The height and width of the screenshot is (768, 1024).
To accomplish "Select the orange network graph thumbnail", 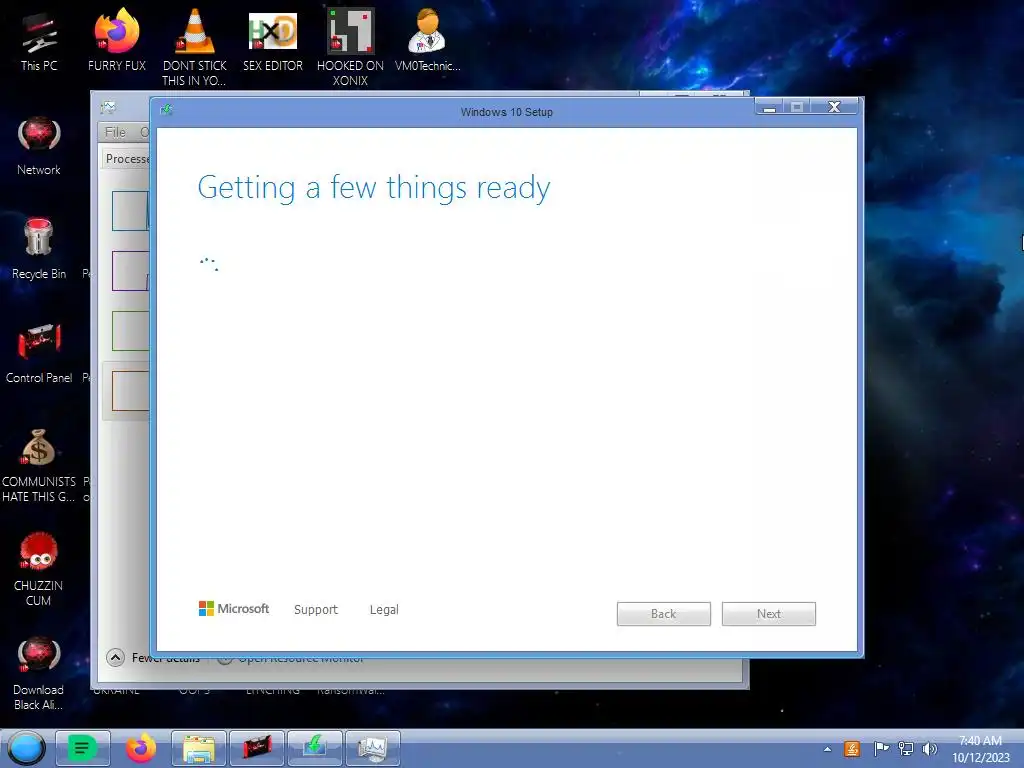I will 130,391.
